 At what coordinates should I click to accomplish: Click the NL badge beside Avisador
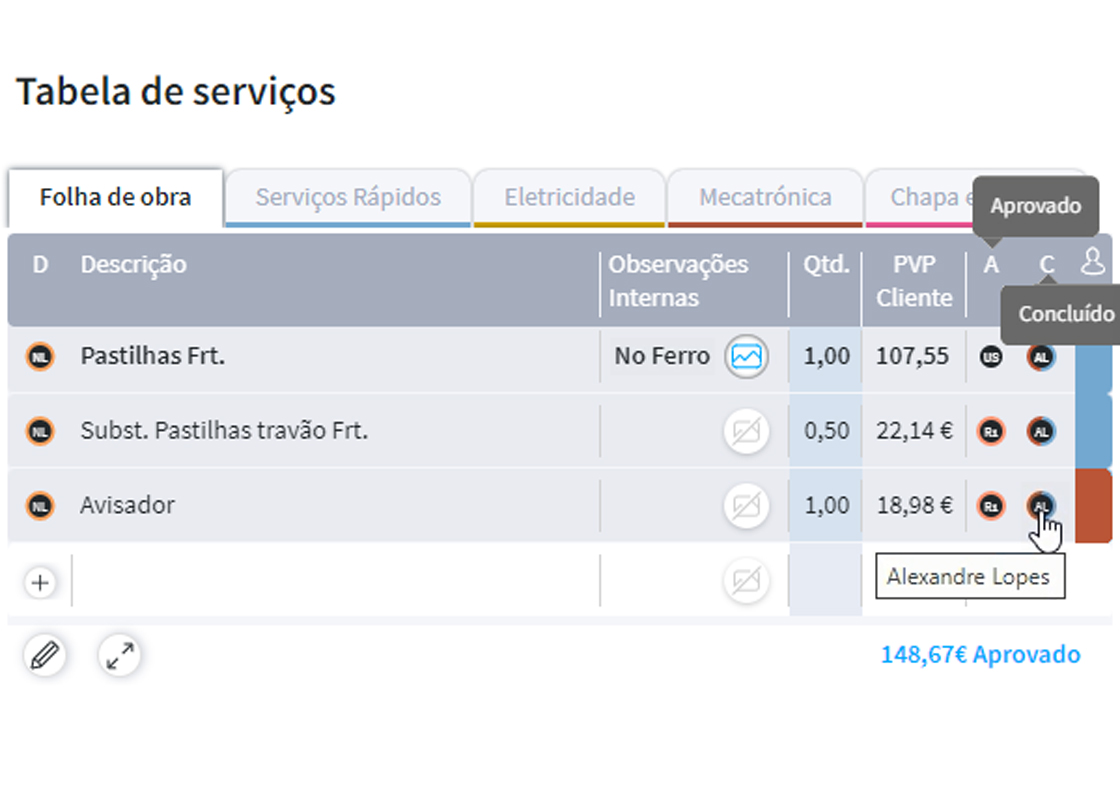point(38,505)
